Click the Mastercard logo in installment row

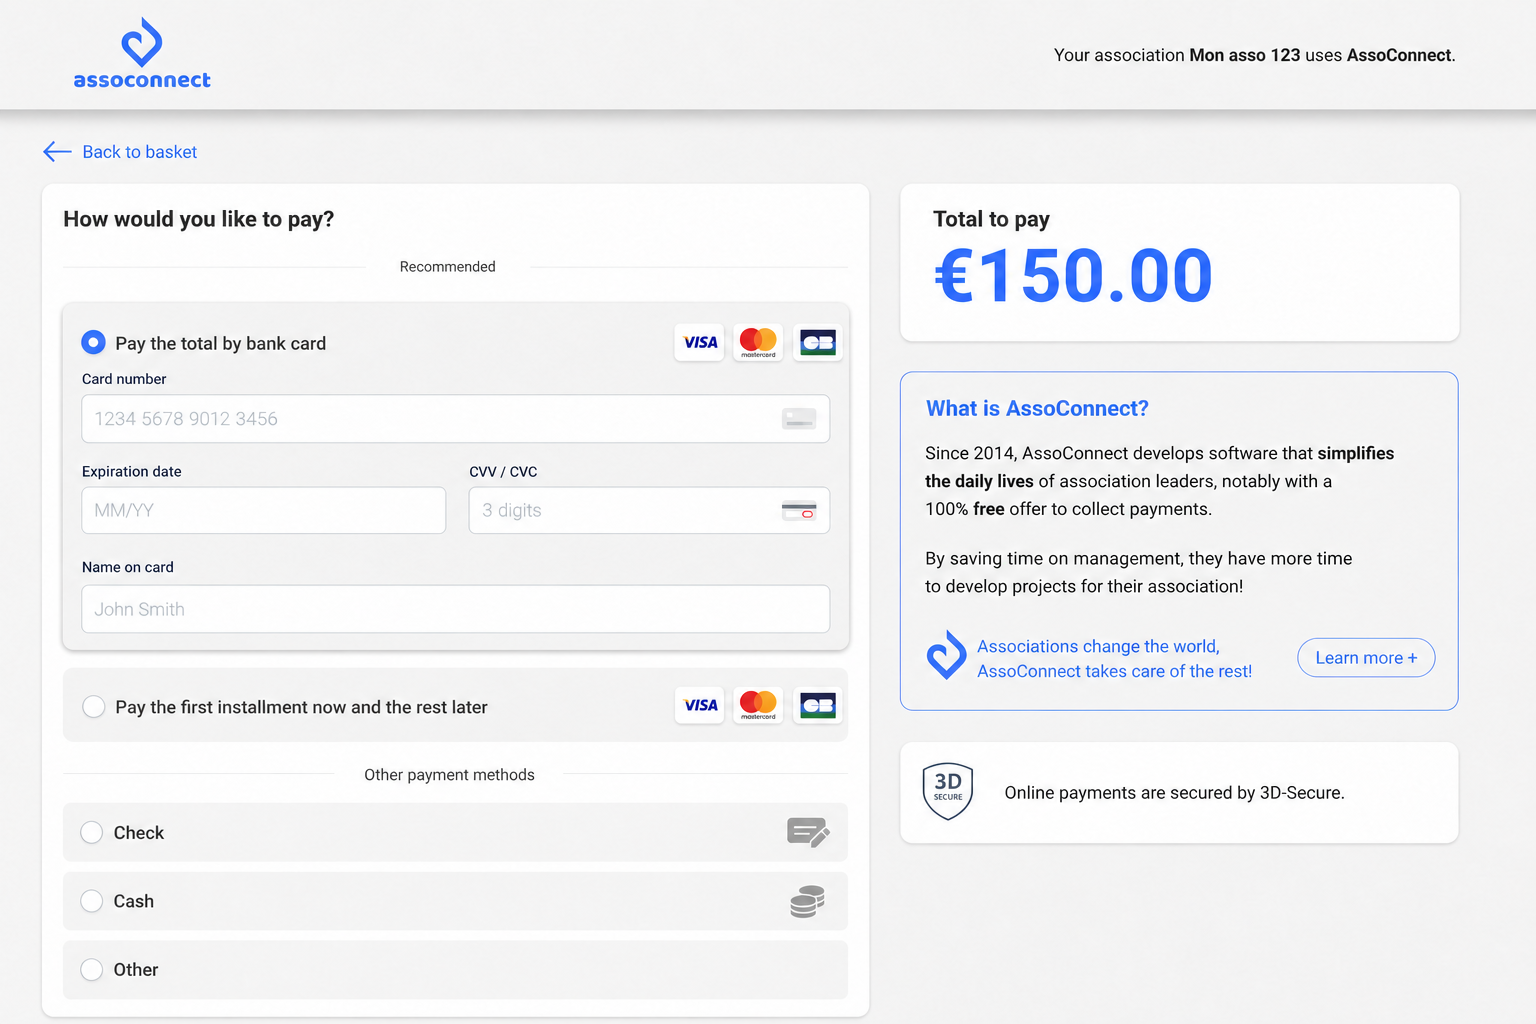point(758,705)
